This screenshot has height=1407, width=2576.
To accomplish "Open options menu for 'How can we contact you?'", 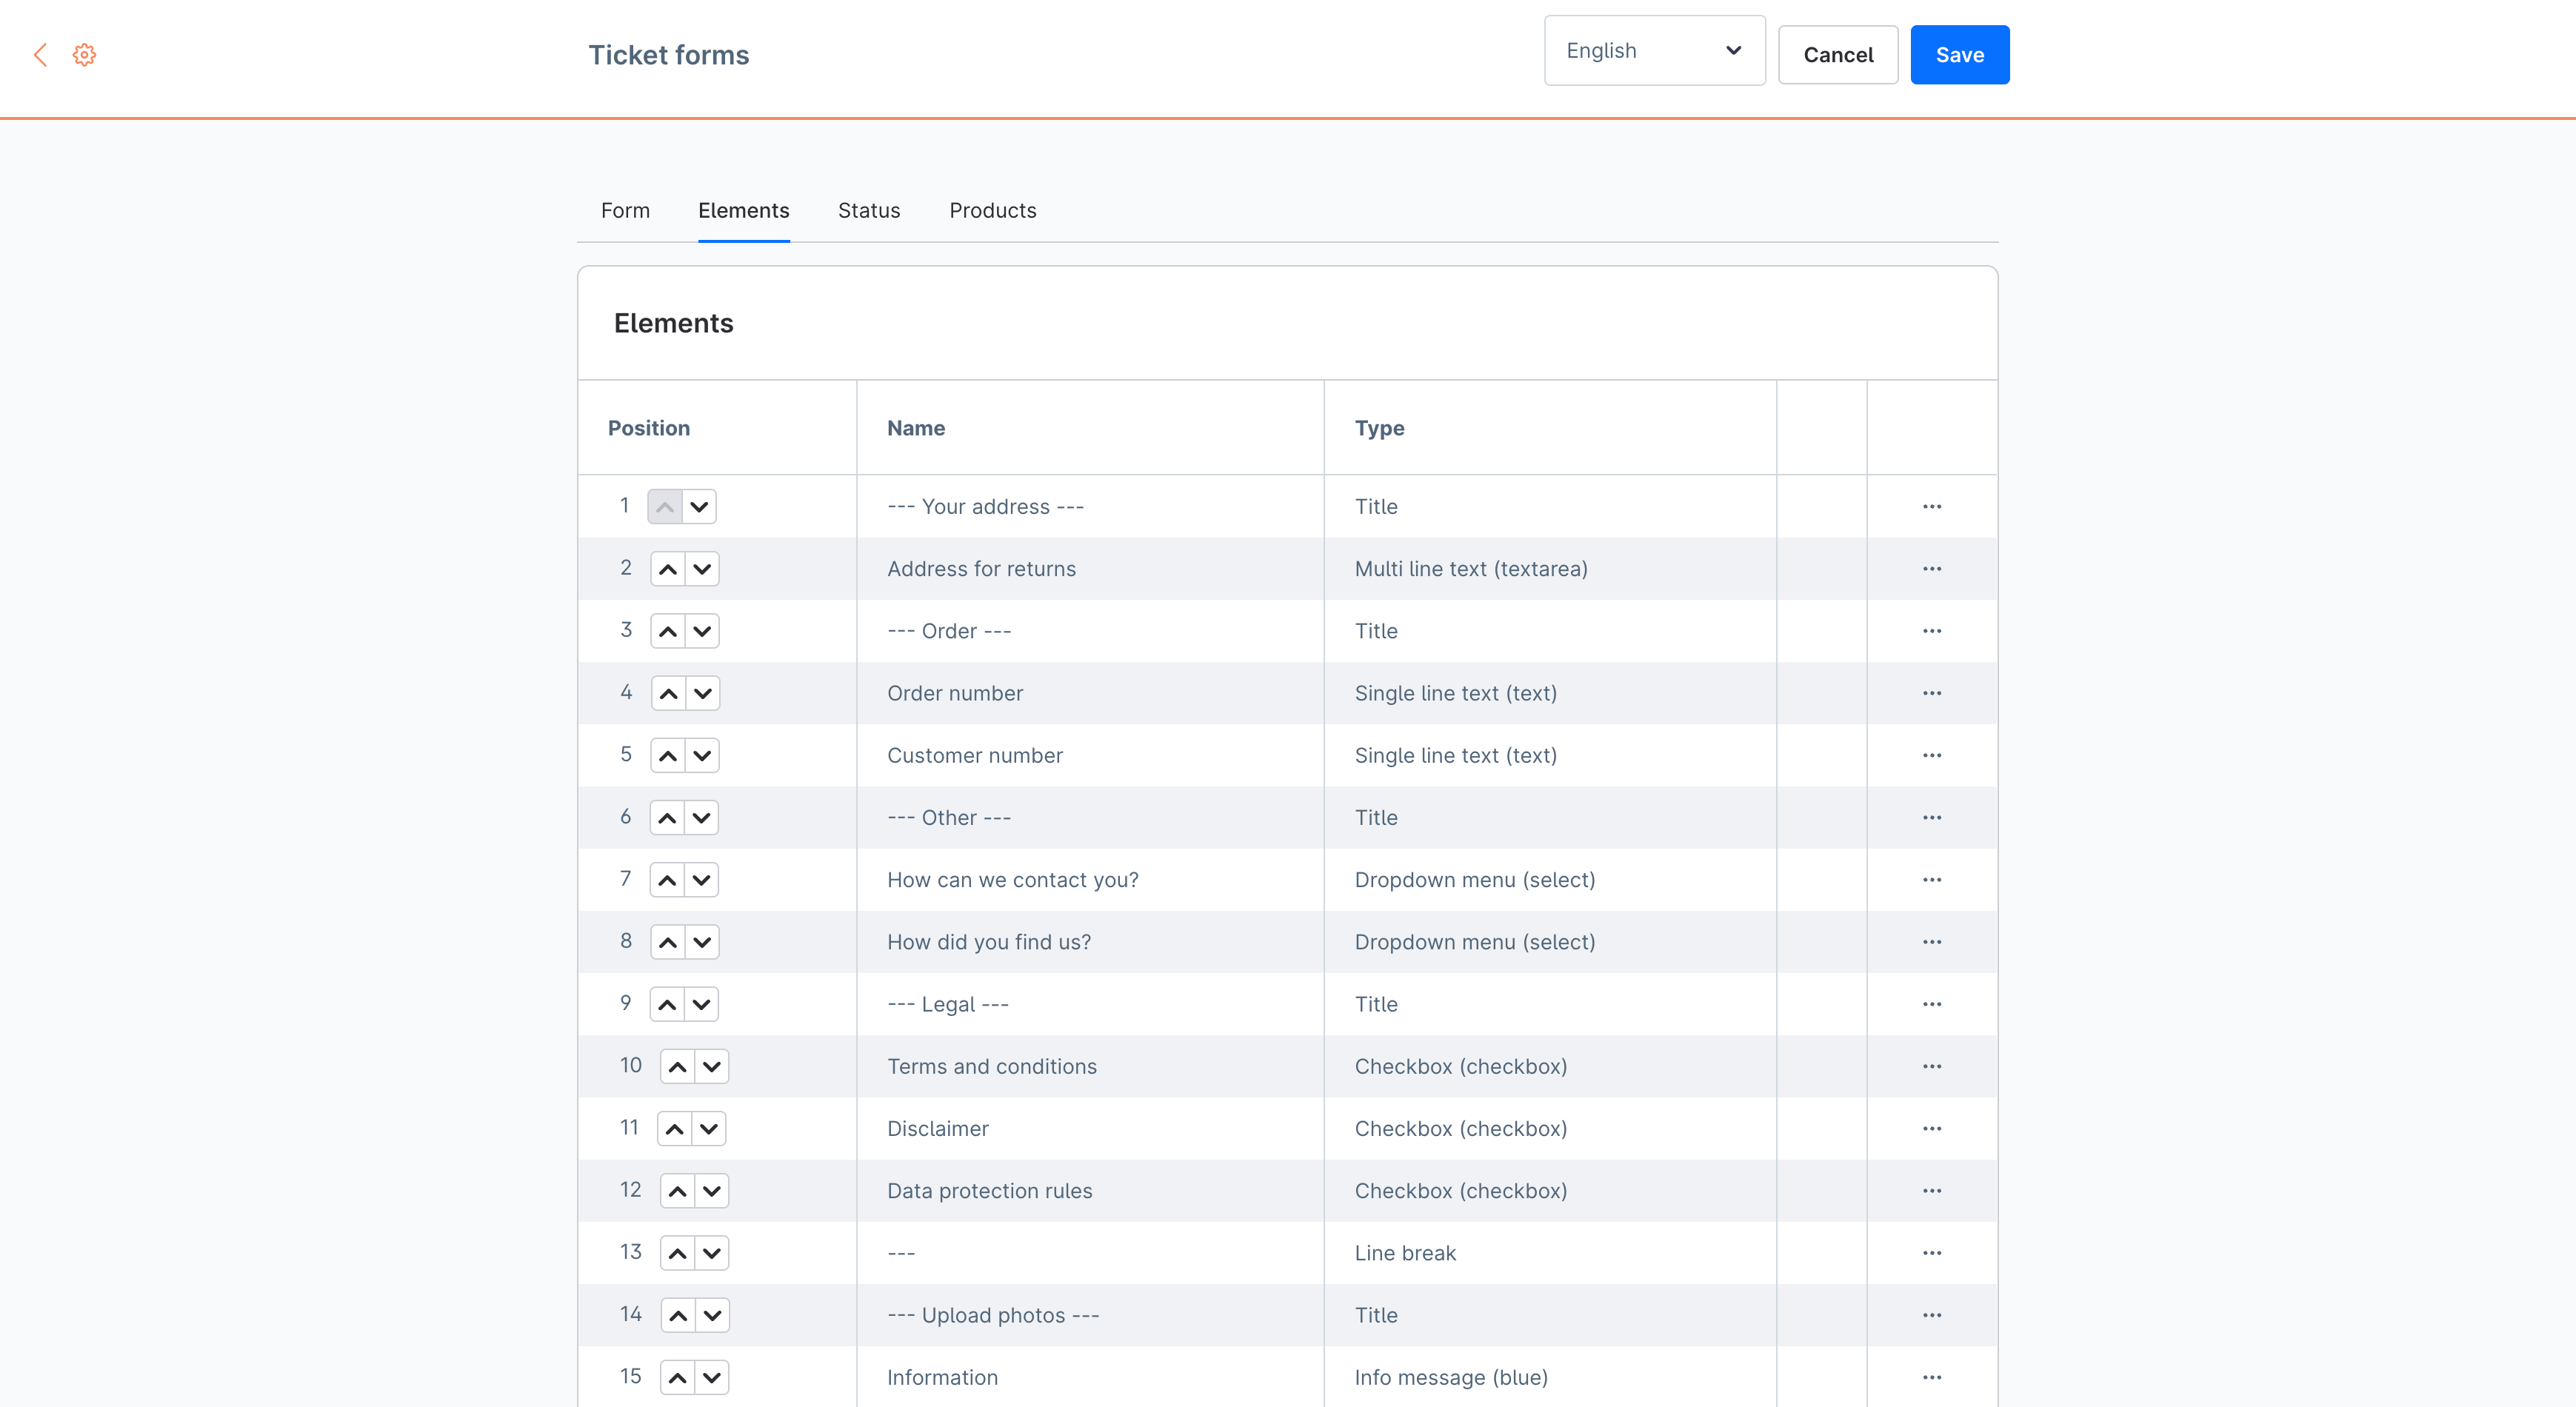I will [x=1932, y=880].
